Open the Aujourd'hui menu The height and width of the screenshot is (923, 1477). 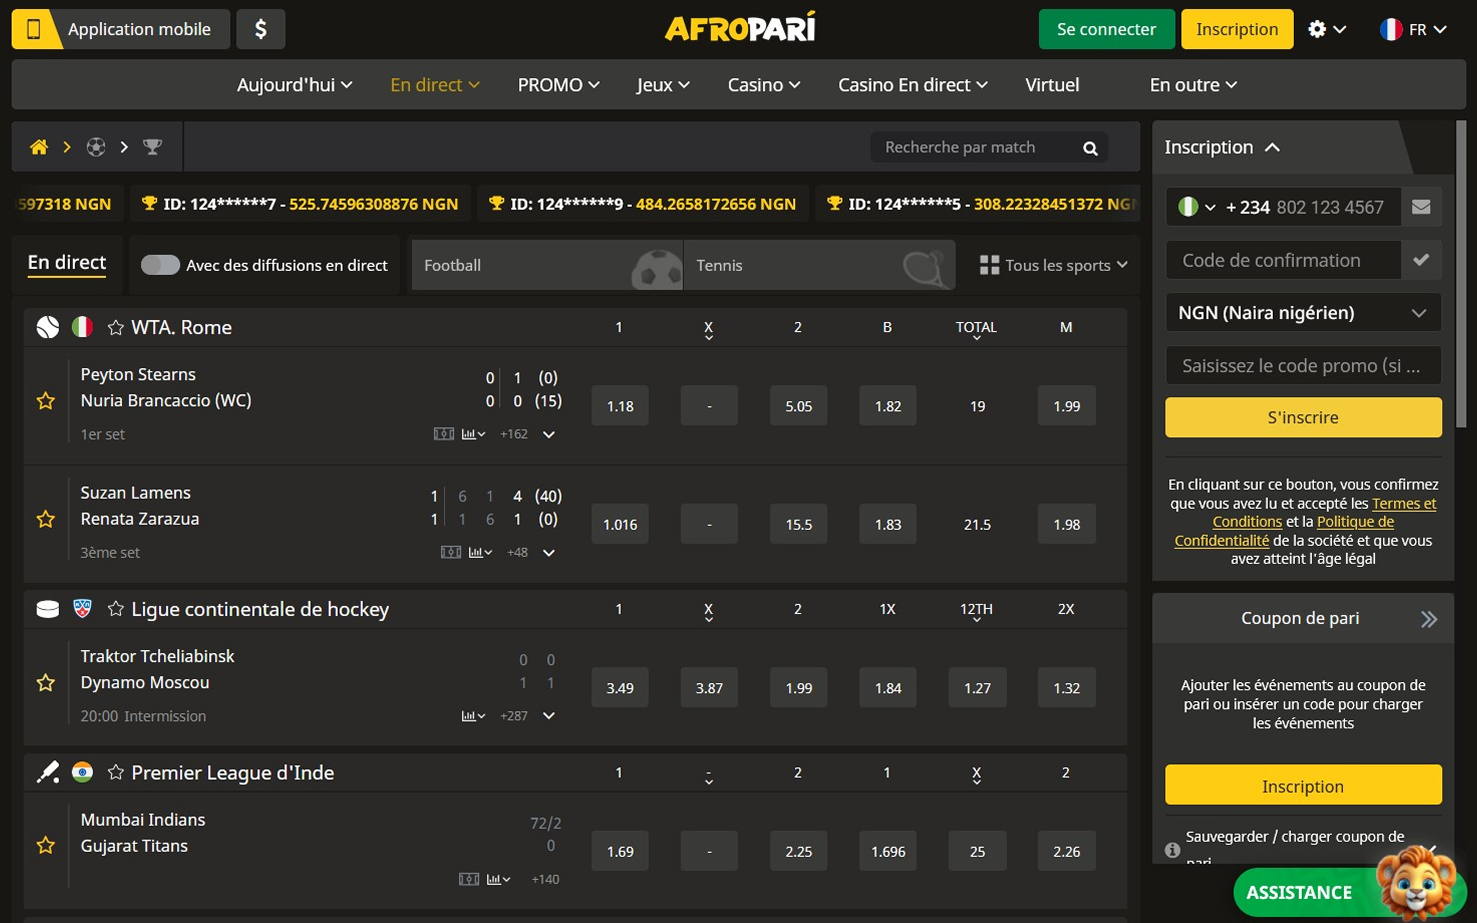coord(294,85)
